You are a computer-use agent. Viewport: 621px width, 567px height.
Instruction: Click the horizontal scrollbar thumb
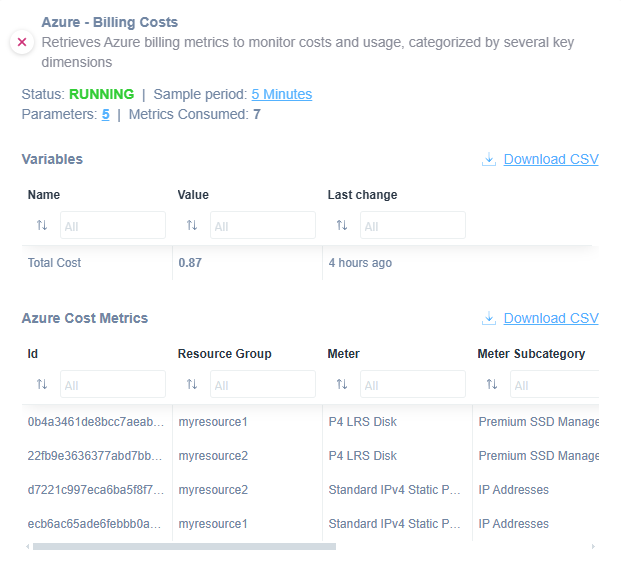coord(185,547)
